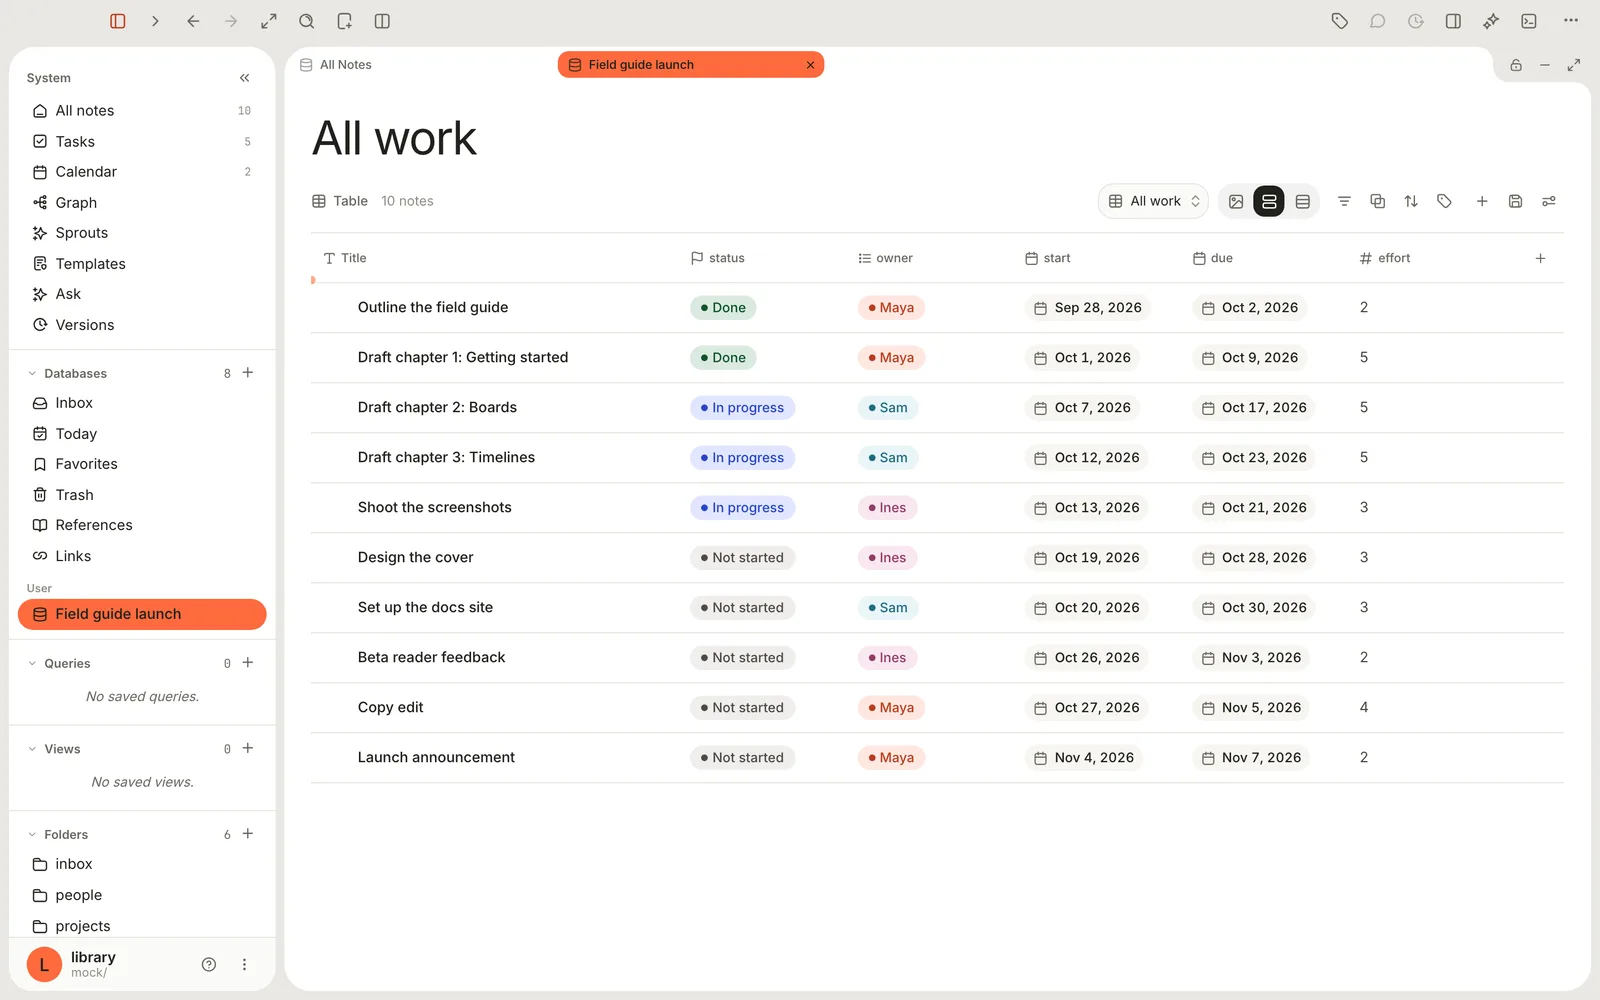Click the lock icon on the note pane
The image size is (1600, 1000).
pyautogui.click(x=1516, y=65)
